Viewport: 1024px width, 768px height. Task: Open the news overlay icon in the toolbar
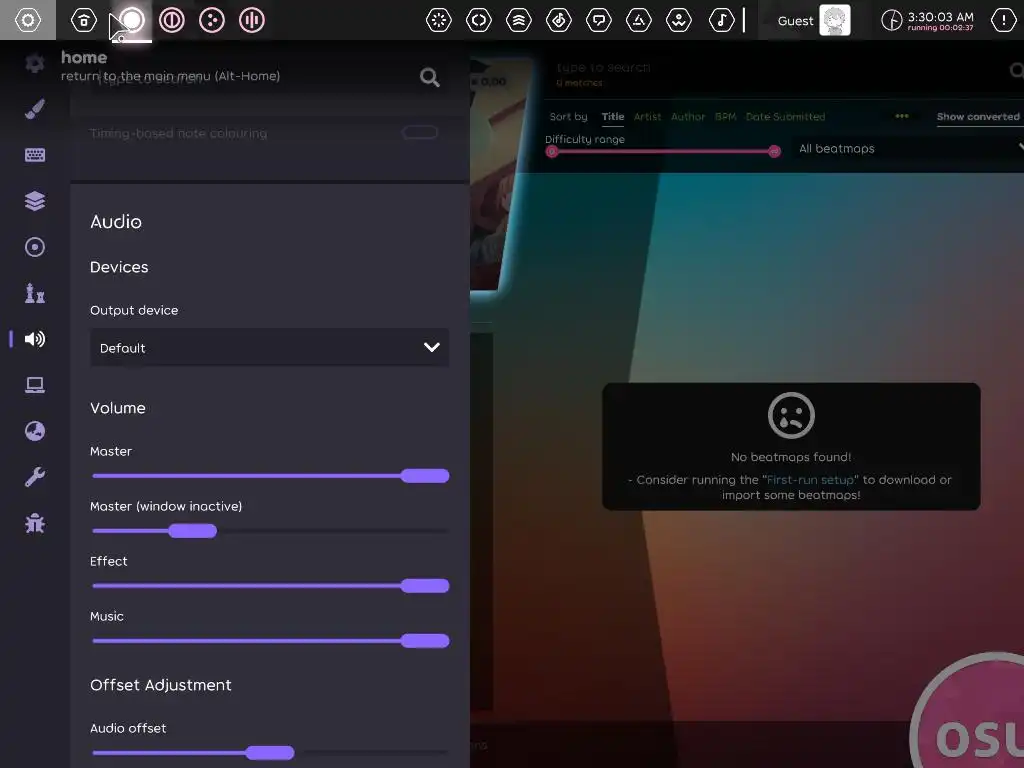[438, 20]
